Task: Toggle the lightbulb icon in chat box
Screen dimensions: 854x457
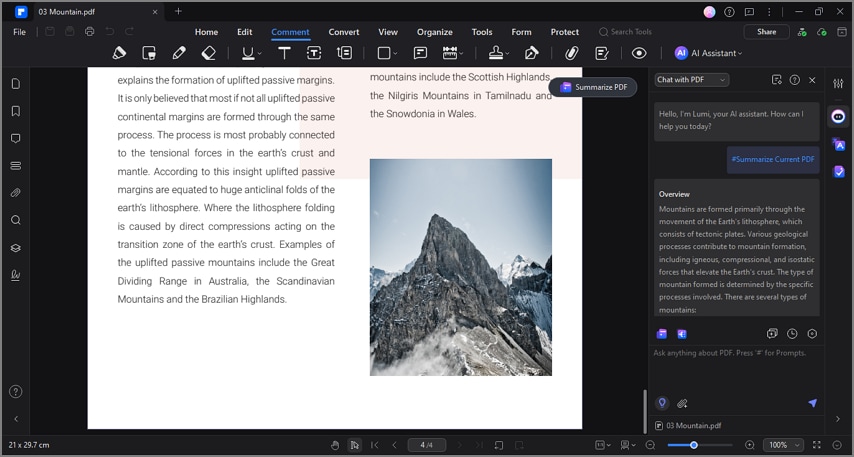Action: click(x=662, y=403)
